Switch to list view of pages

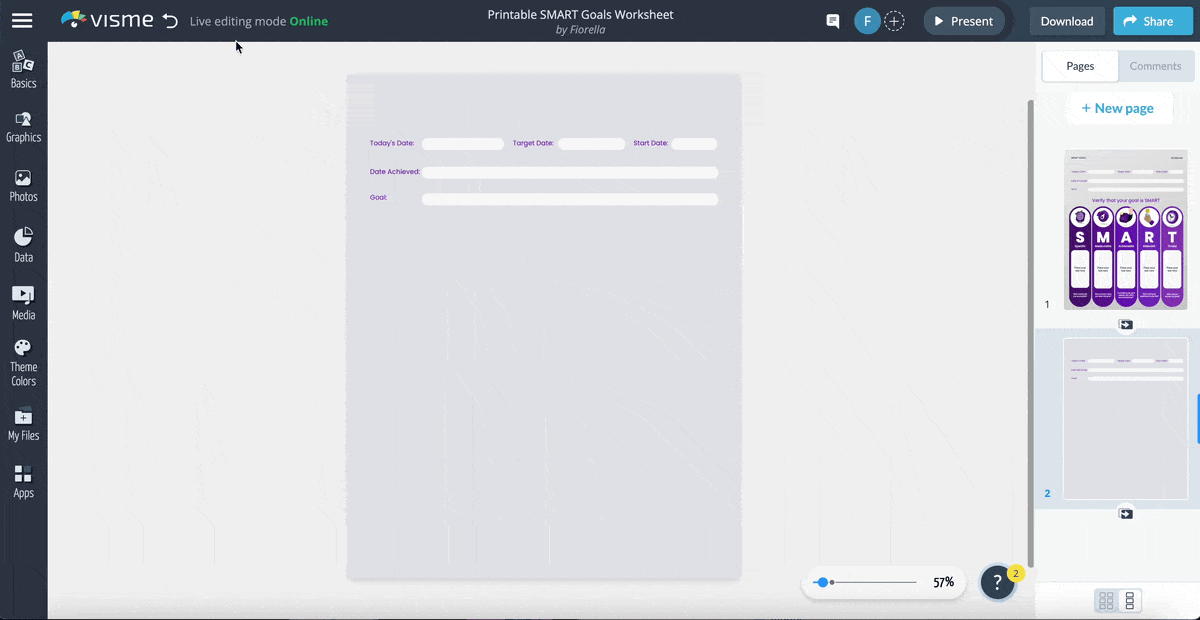[x=1130, y=601]
